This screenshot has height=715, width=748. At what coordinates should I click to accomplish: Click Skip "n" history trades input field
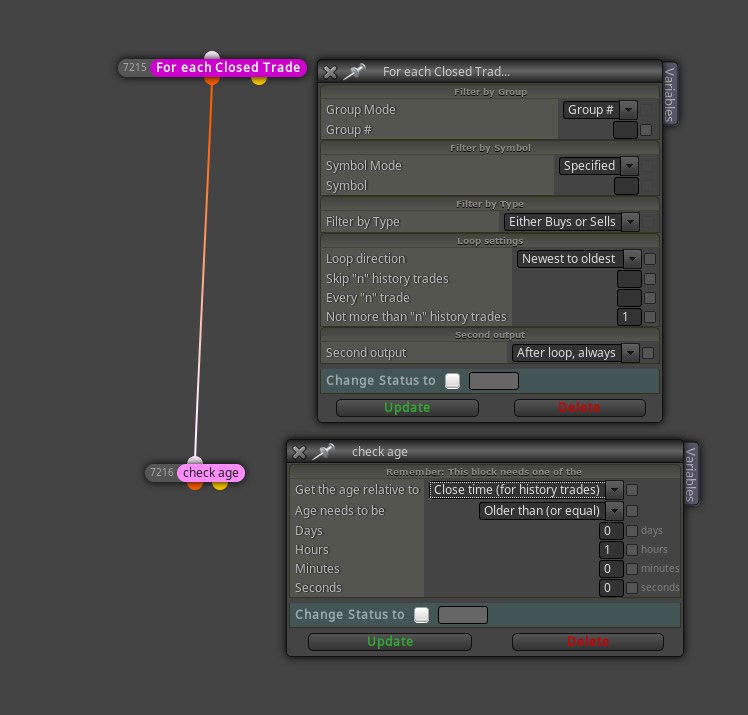[629, 279]
